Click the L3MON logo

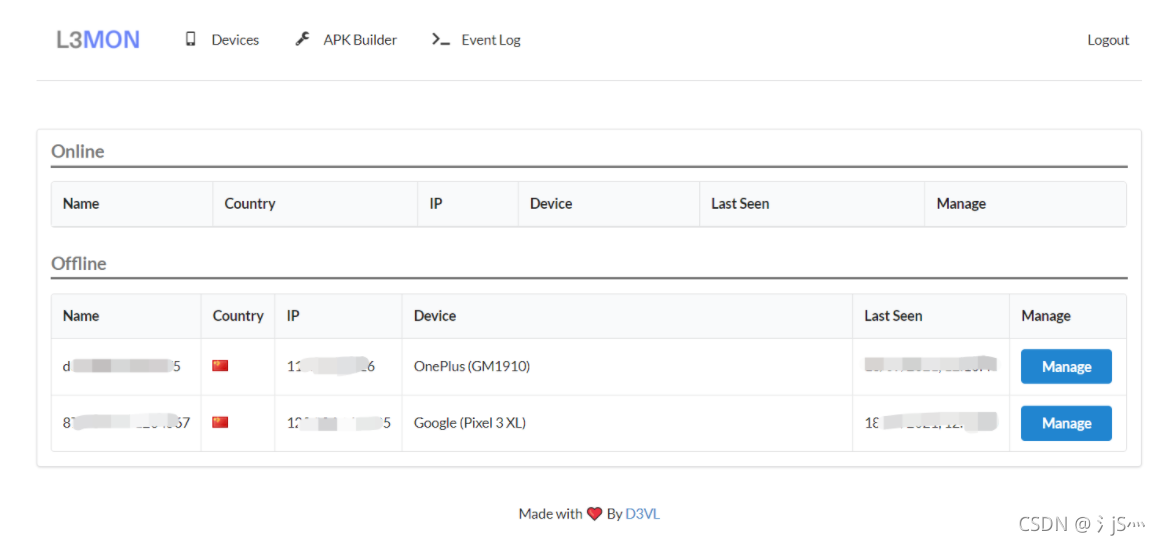click(98, 40)
